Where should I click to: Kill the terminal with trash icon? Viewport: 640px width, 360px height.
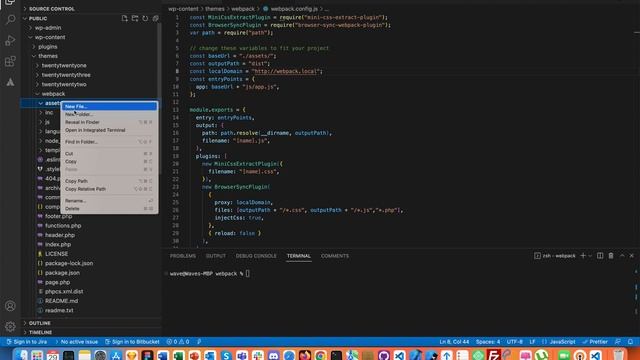pyautogui.click(x=611, y=256)
